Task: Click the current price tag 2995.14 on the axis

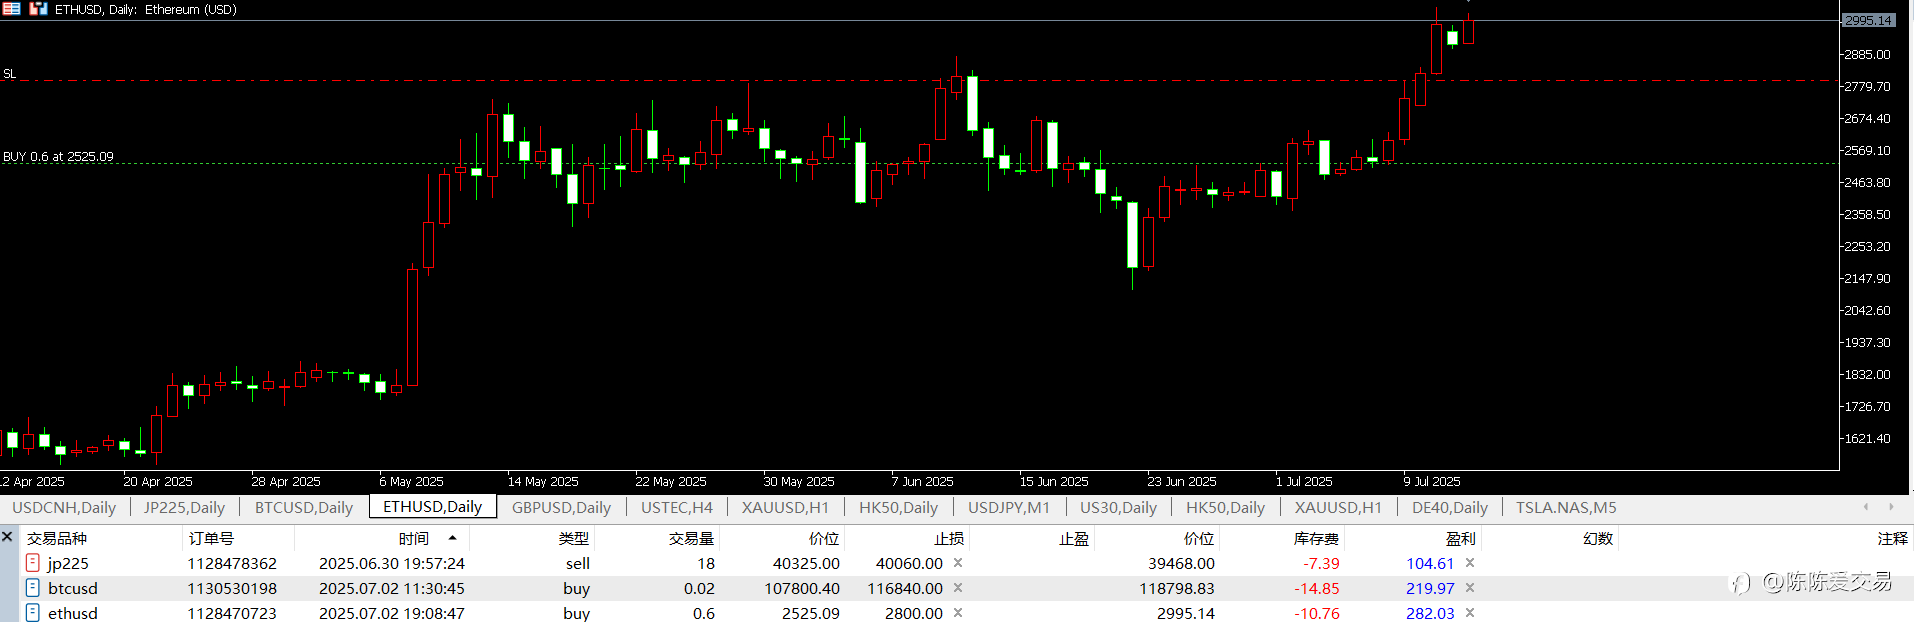Action: [1867, 20]
